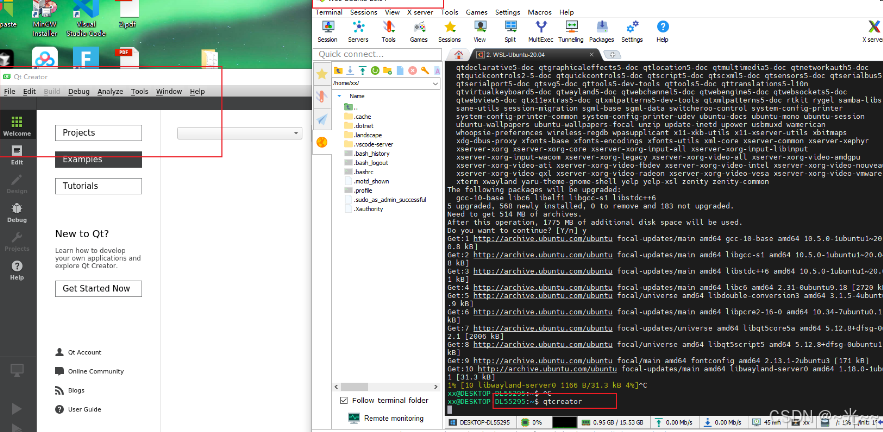Screen dimensions: 883x432
Task: Open the Terminal menu in MobaXterm
Action: point(329,12)
